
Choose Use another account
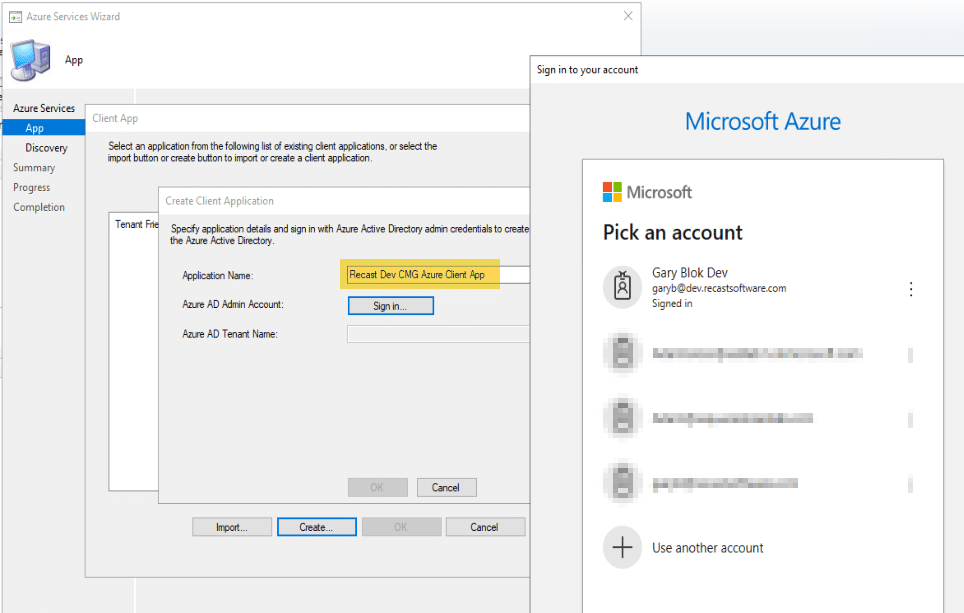(707, 548)
